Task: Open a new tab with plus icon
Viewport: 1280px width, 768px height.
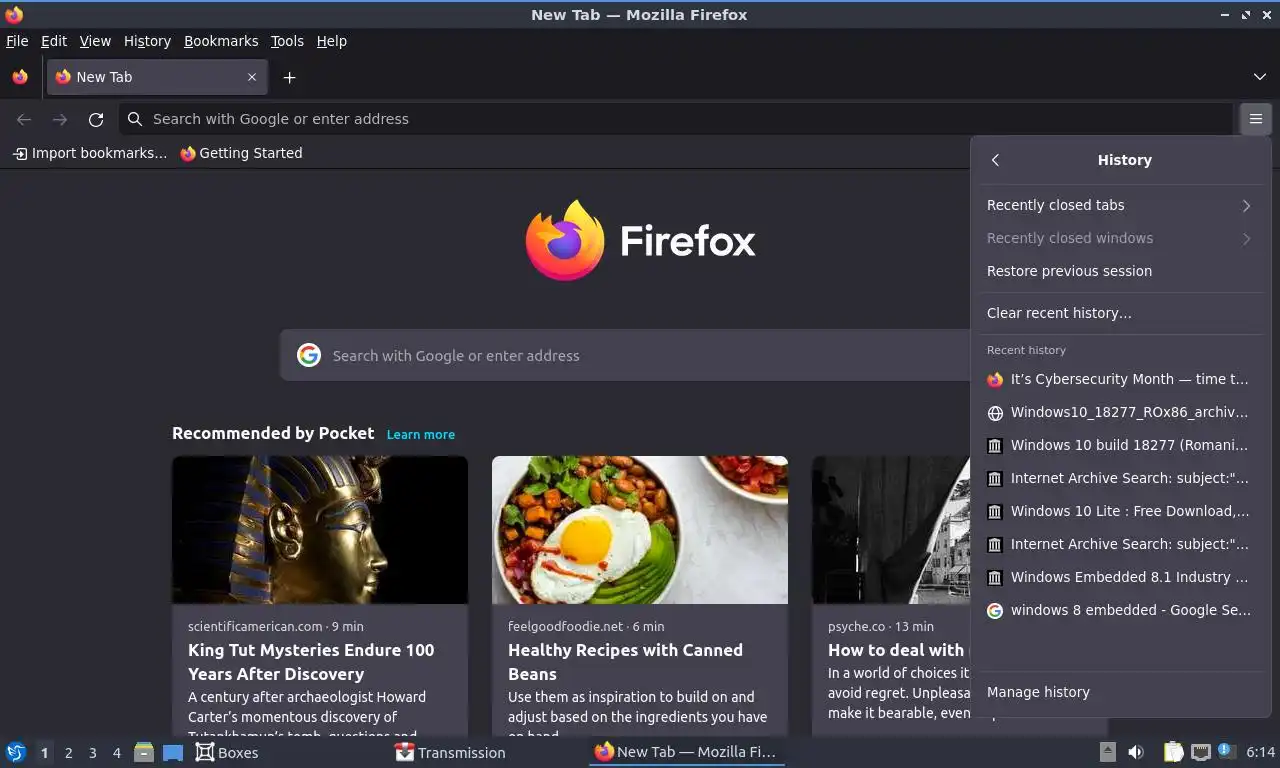Action: point(289,77)
